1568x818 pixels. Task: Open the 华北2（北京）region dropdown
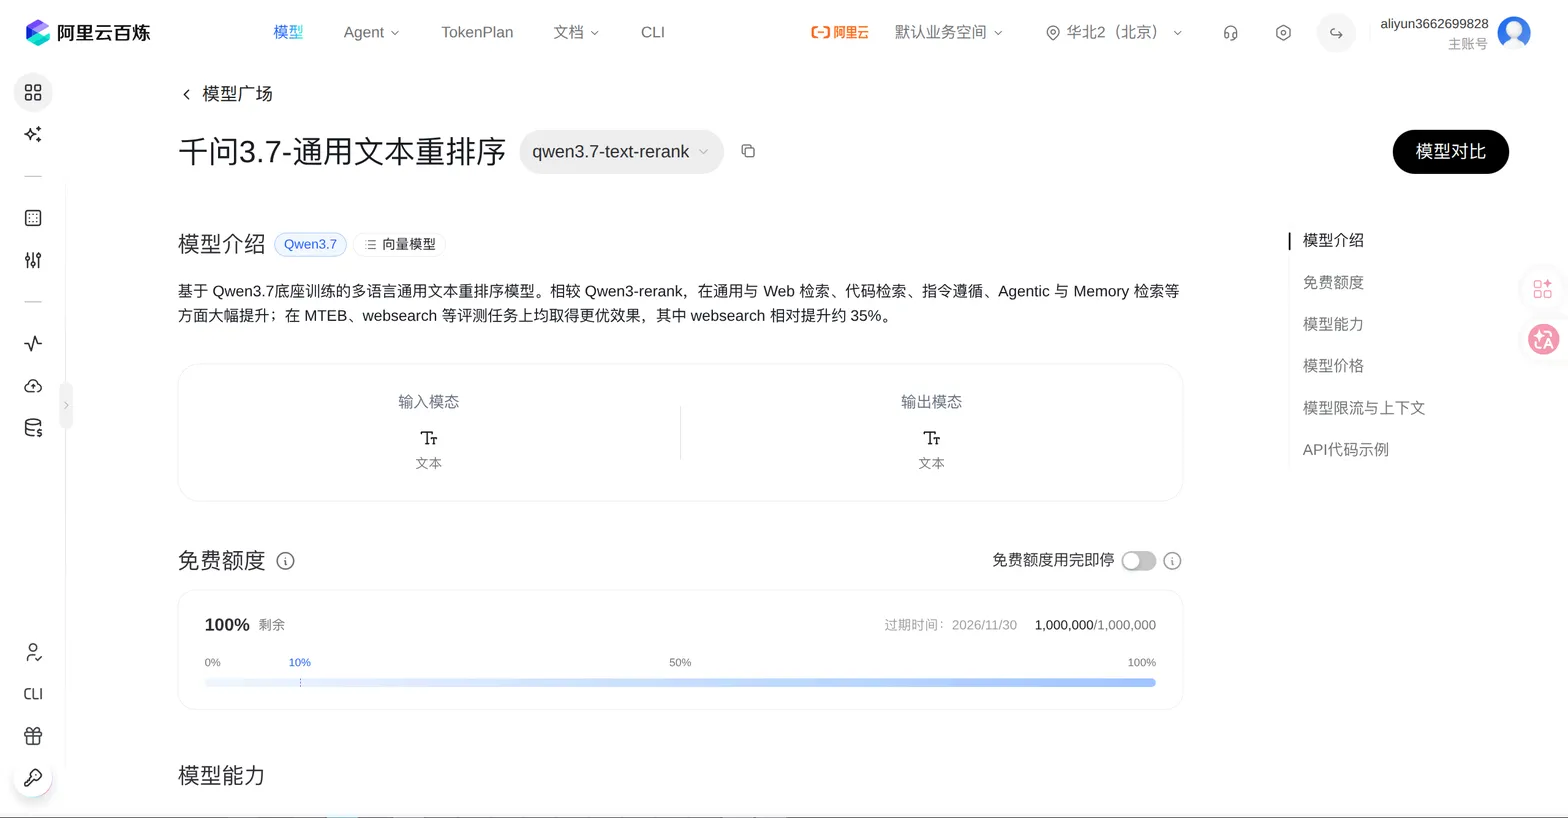pyautogui.click(x=1114, y=33)
